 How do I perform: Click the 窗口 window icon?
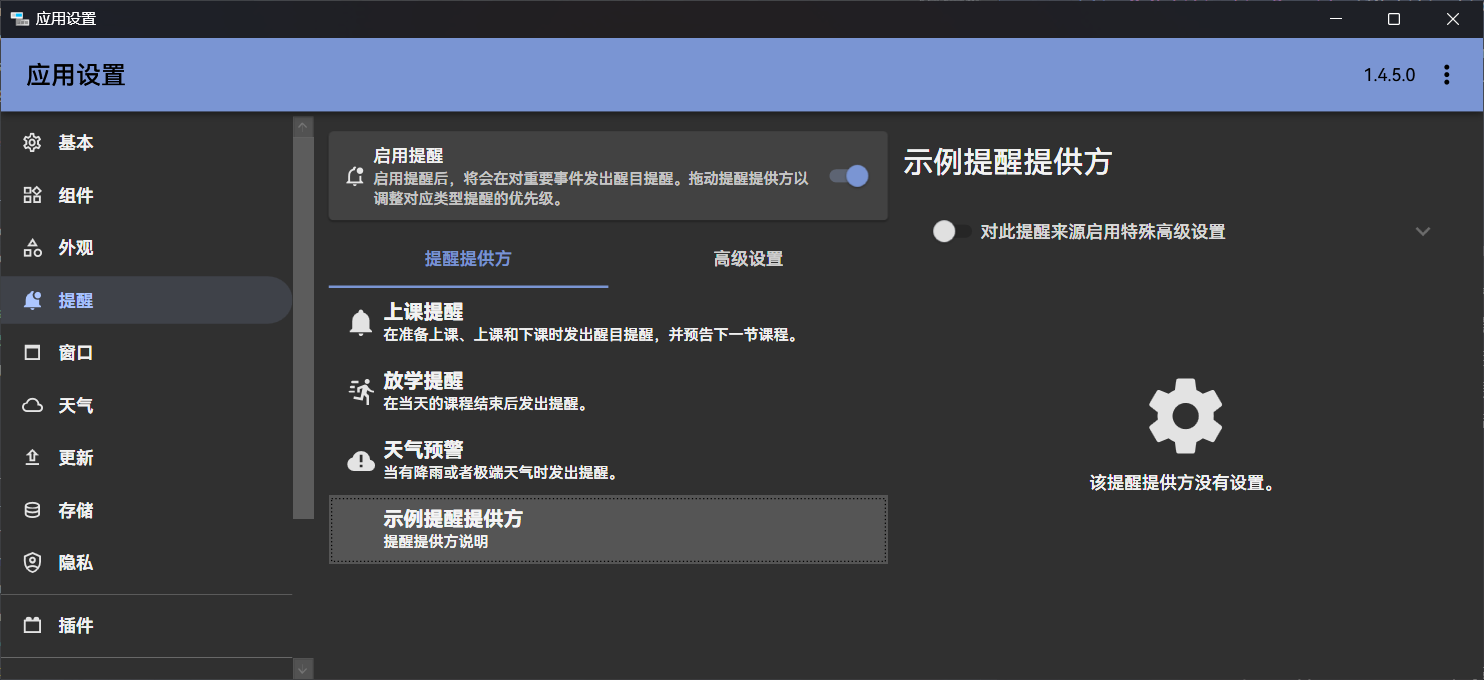[33, 353]
